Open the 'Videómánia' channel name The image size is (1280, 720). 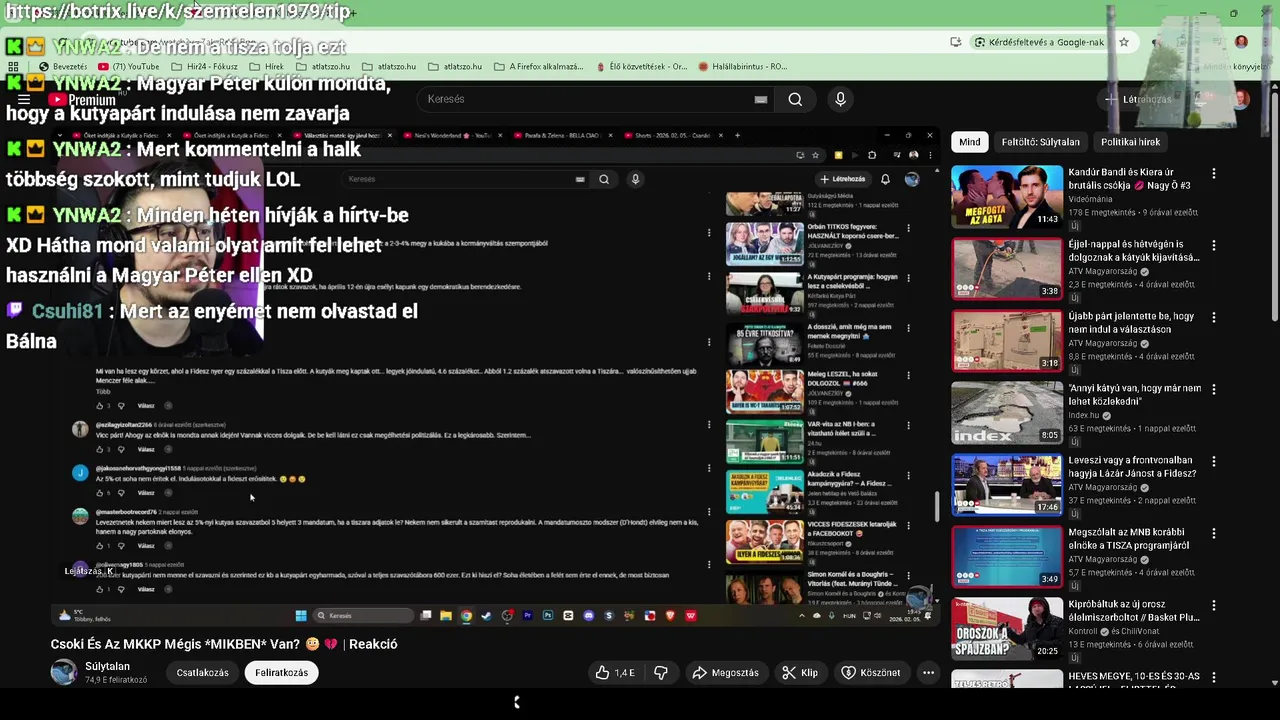(1090, 199)
